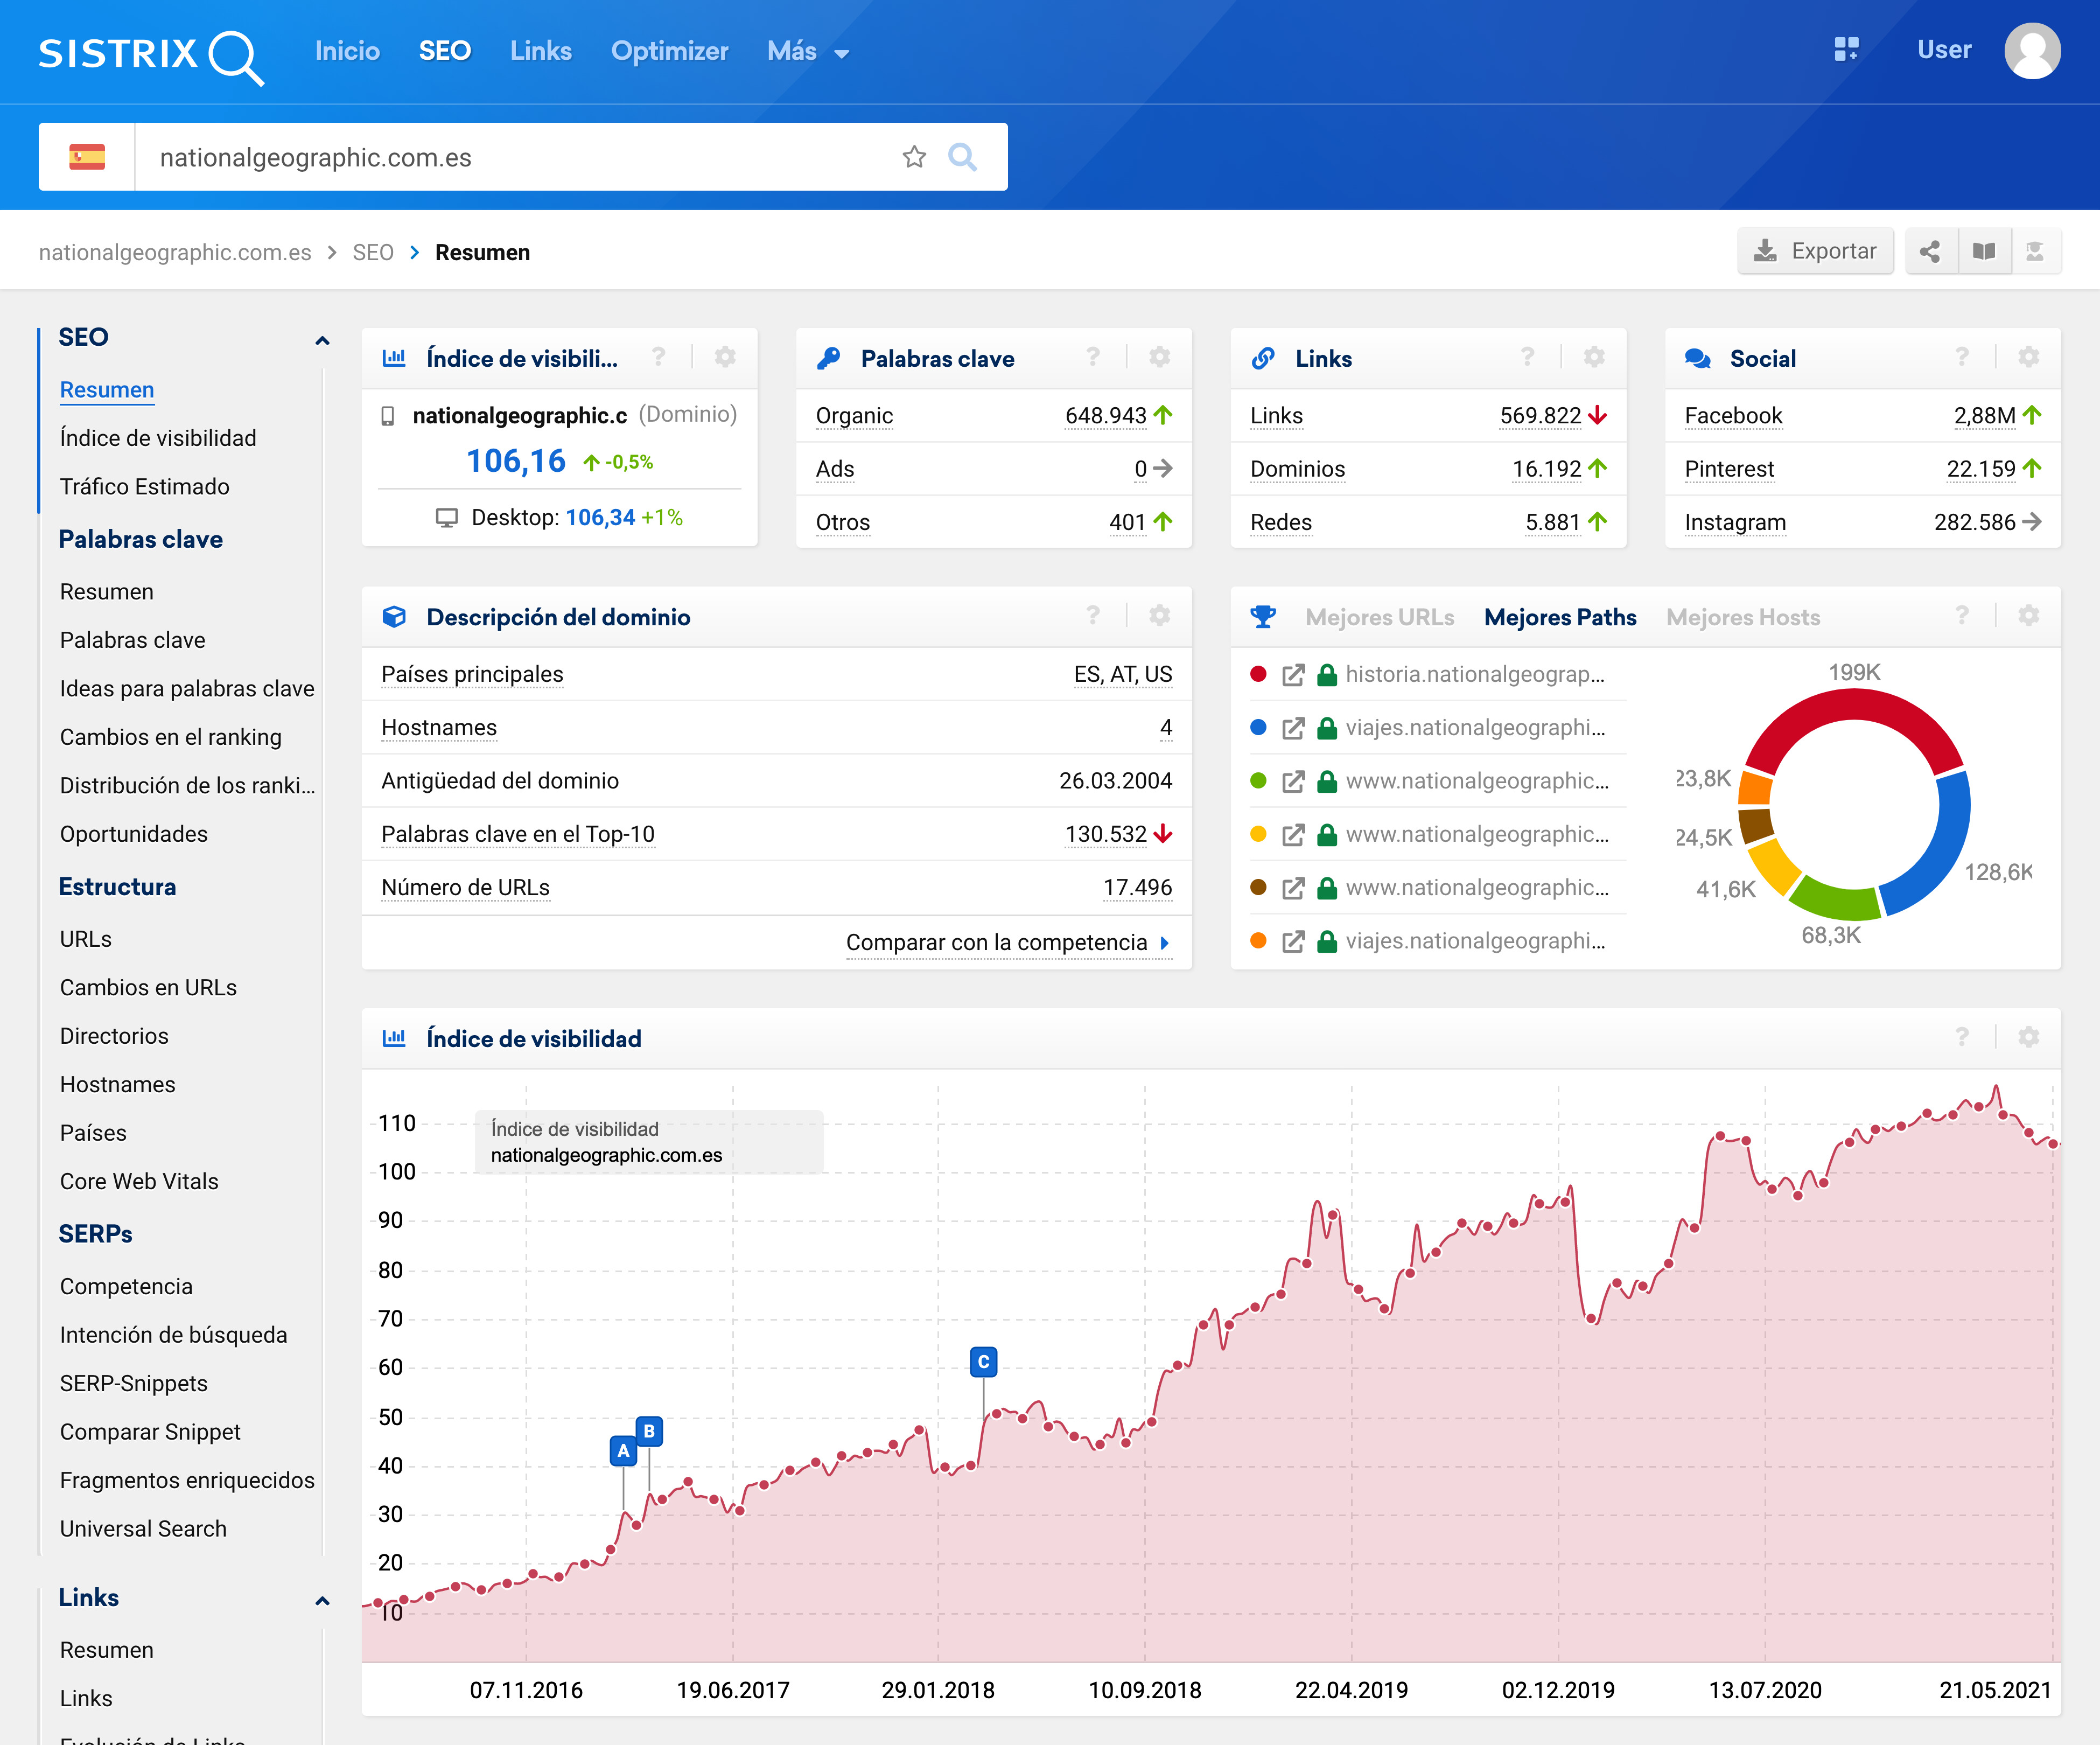Click the open book handbook icon in the toolbar

click(x=1984, y=251)
